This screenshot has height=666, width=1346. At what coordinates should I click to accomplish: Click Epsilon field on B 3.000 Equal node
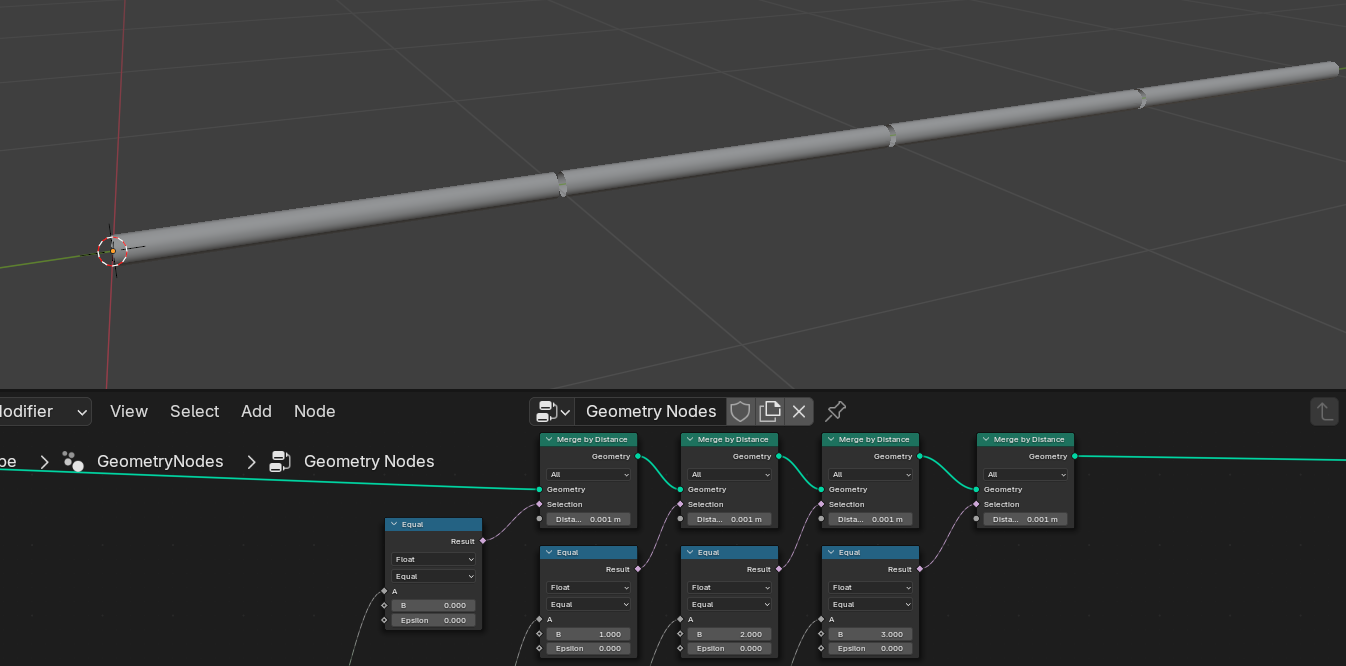click(x=871, y=648)
